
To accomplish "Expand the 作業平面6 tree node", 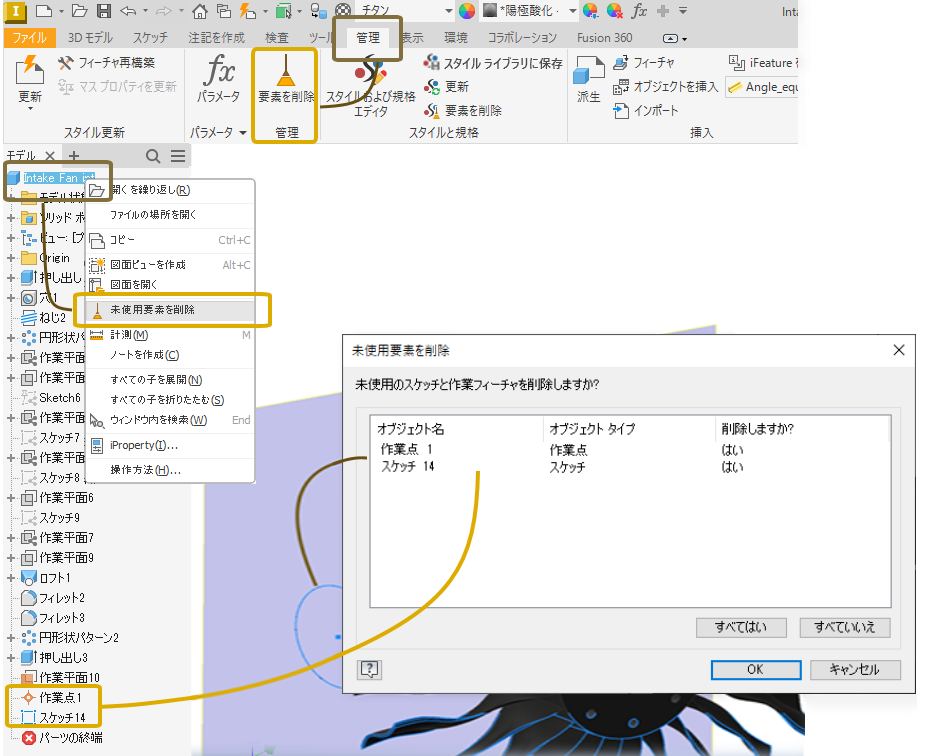I will 11,497.
